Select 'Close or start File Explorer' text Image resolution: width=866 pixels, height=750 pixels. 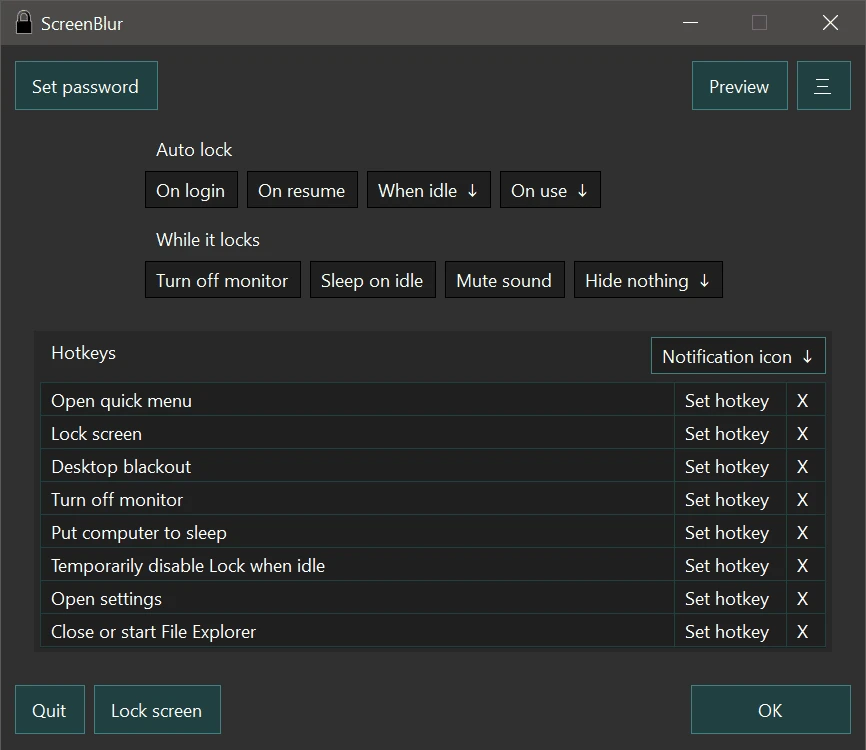pos(154,632)
